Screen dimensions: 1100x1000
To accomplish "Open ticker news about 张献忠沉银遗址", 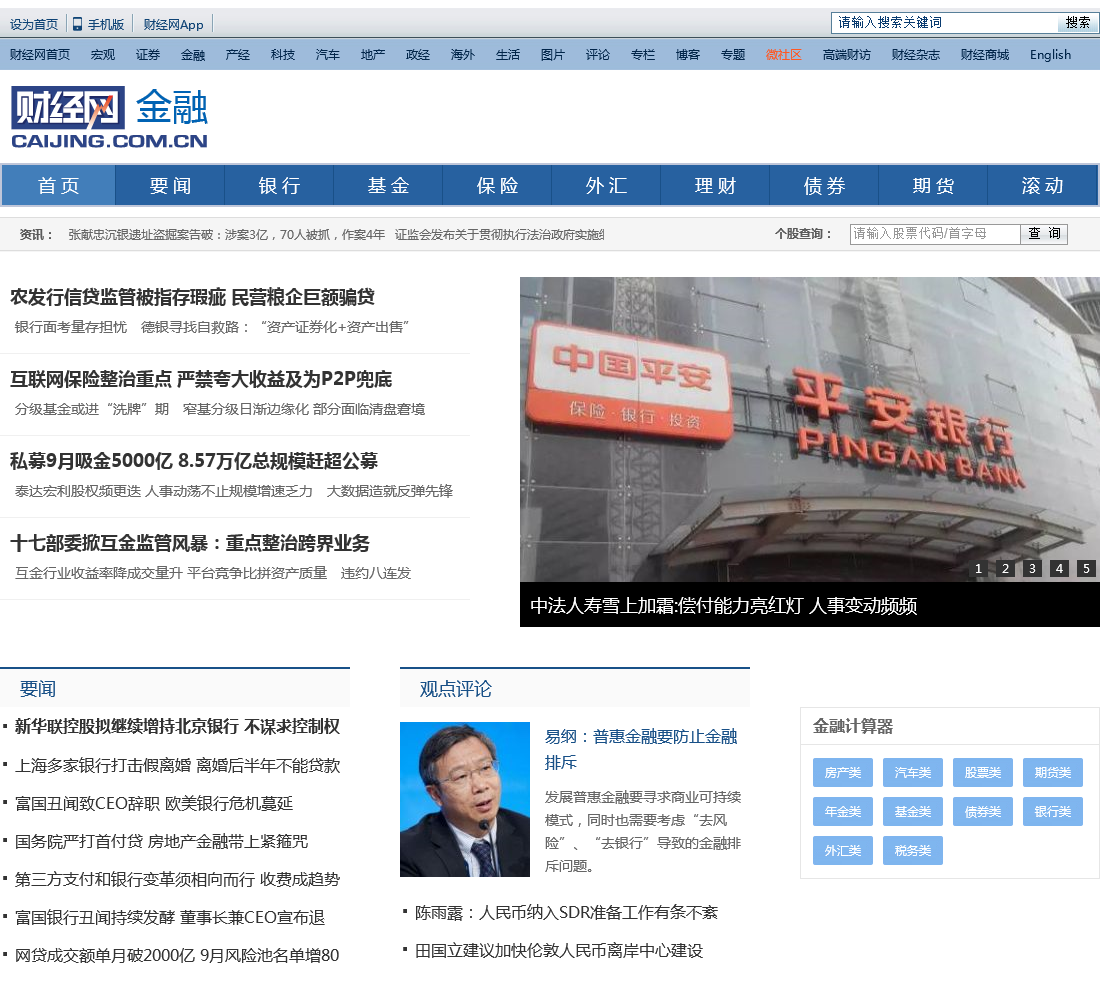I will (227, 234).
